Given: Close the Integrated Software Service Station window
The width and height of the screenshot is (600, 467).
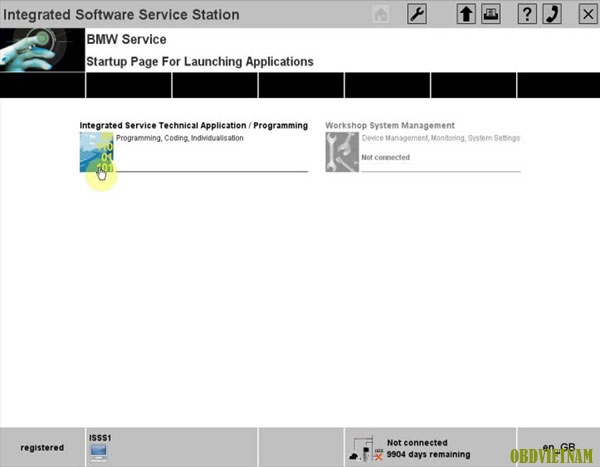Looking at the screenshot, I should [588, 15].
